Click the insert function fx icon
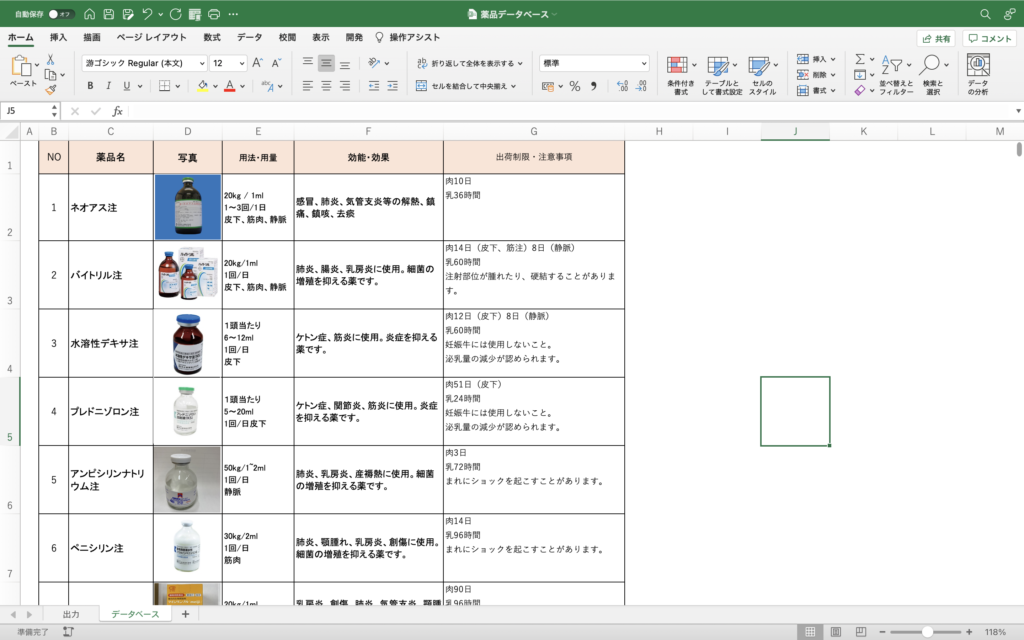This screenshot has height=640, width=1024. click(x=117, y=111)
